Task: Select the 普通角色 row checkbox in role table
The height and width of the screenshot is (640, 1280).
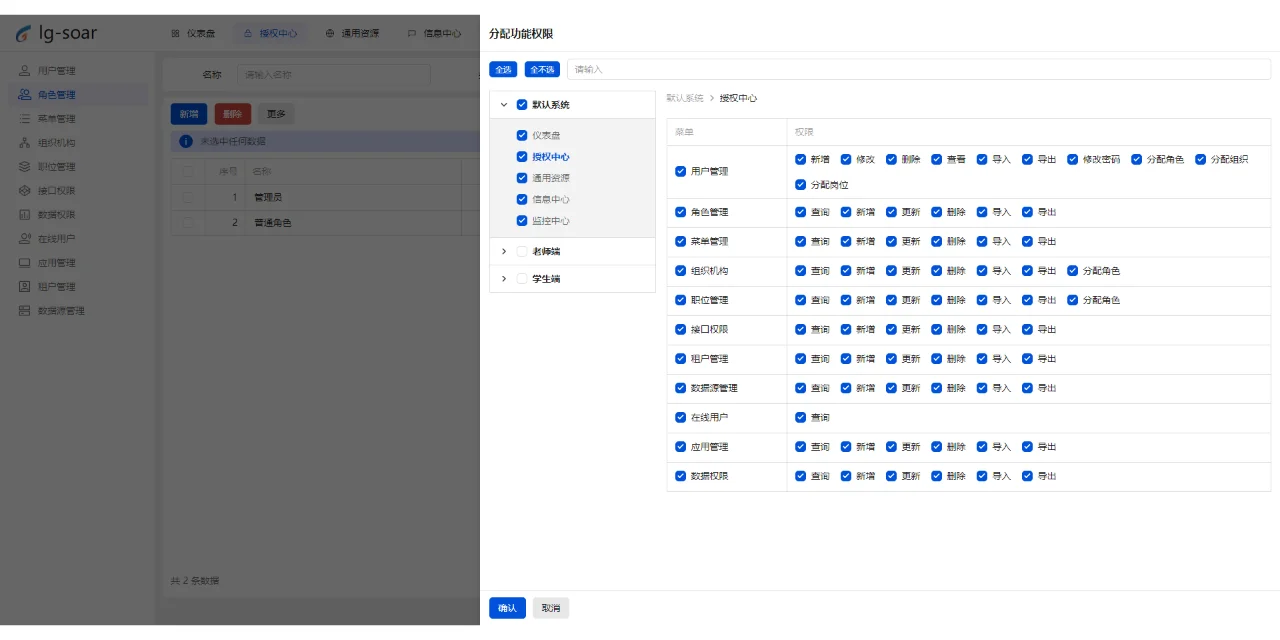Action: 187,223
